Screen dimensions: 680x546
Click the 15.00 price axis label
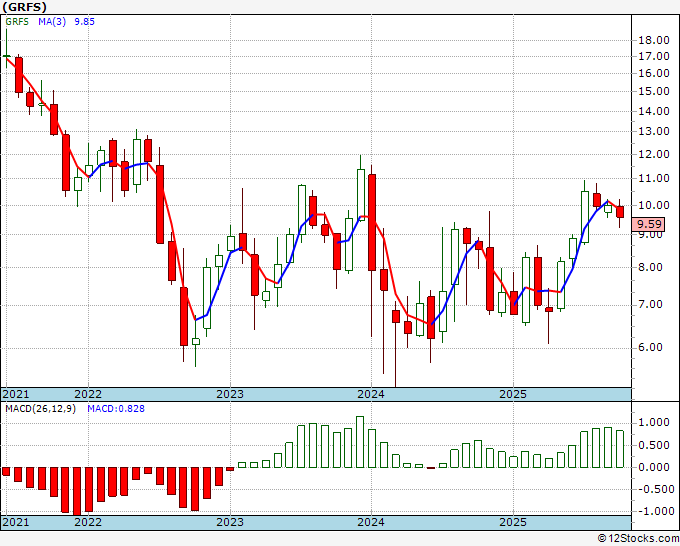[x=654, y=91]
